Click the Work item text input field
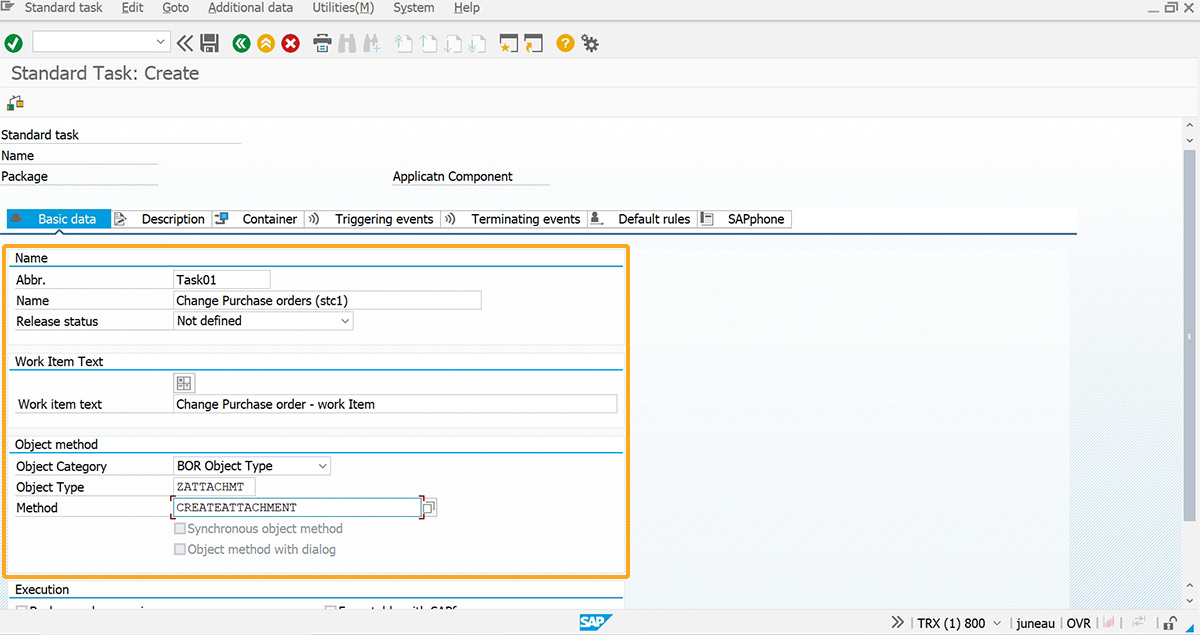This screenshot has height=635, width=1200. click(x=395, y=404)
